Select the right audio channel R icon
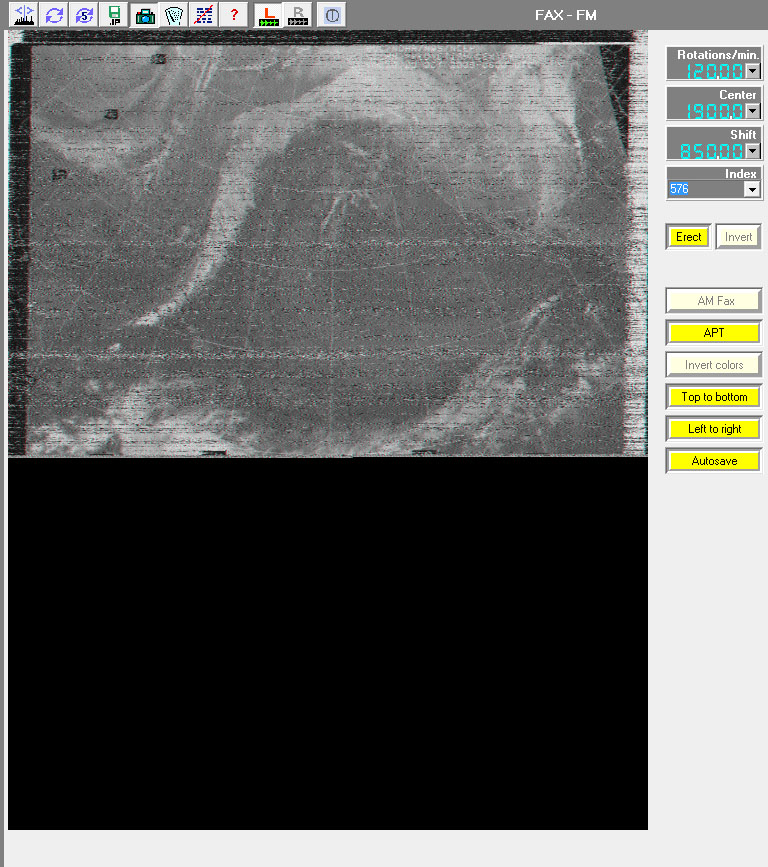Viewport: 768px width, 867px height. 298,15
